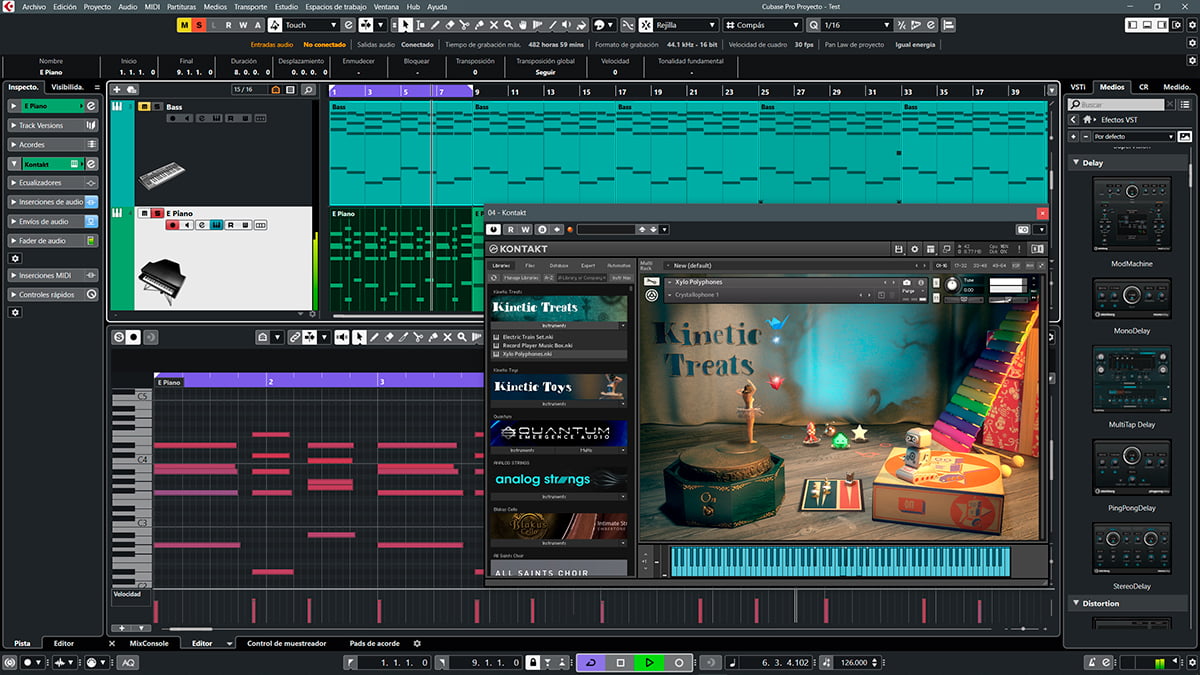Collapse the Distortion category
Viewport: 1200px width, 675px height.
[x=1075, y=604]
